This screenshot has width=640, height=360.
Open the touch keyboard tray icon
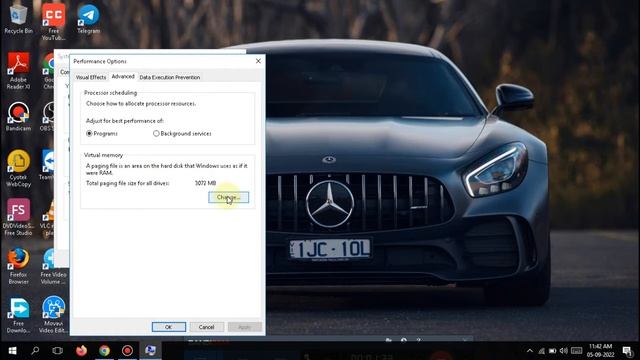[x=577, y=351]
